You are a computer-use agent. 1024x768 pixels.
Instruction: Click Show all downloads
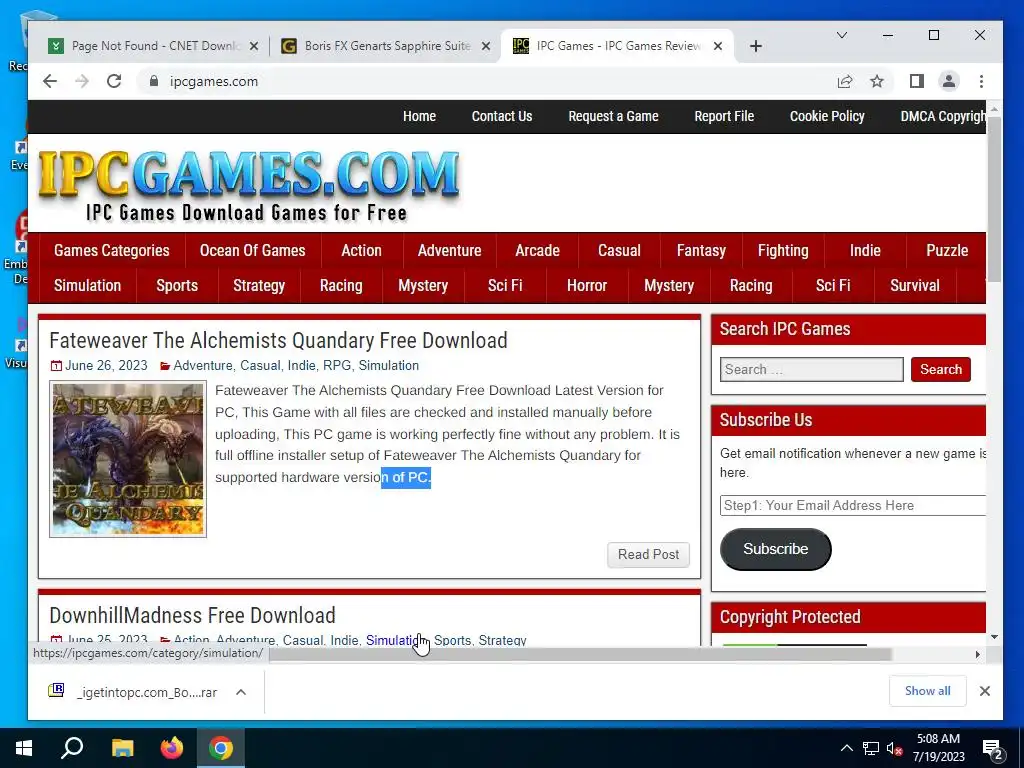coord(927,691)
